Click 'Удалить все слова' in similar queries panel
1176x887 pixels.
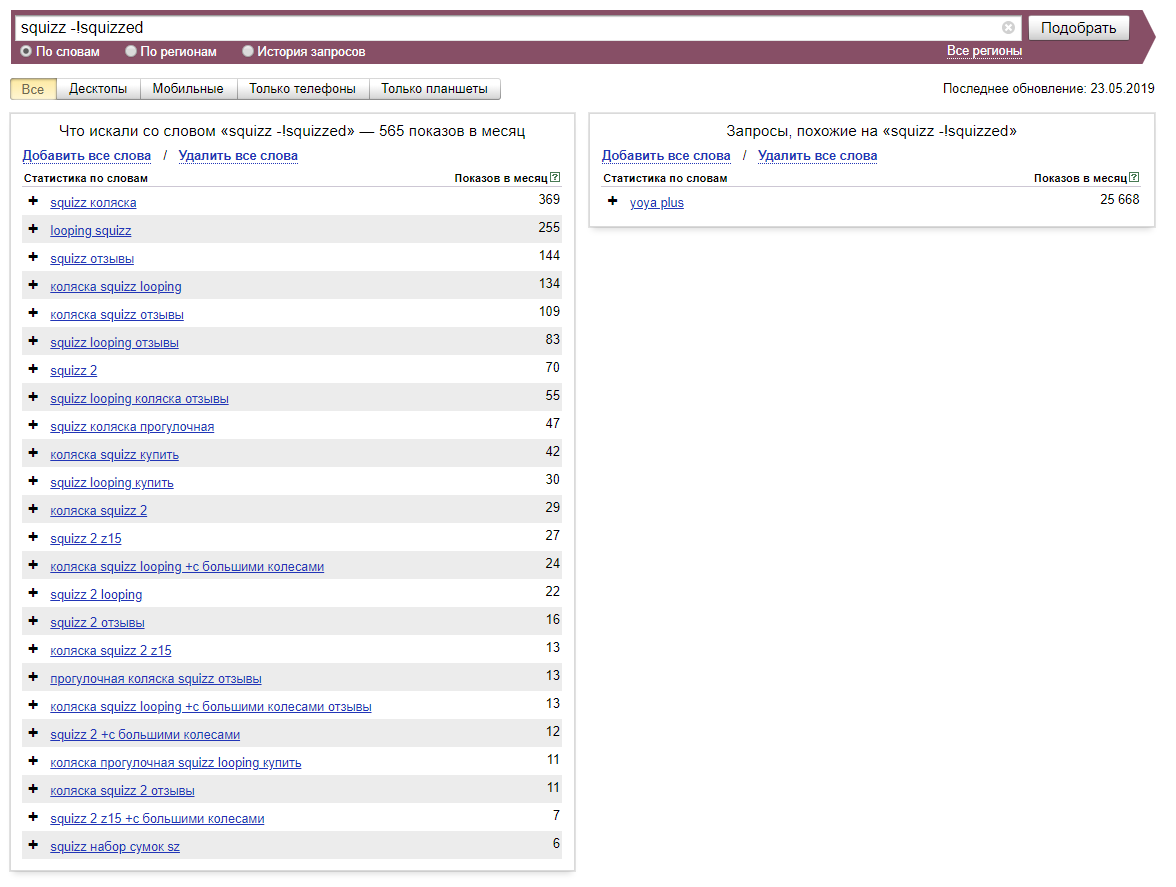click(818, 156)
